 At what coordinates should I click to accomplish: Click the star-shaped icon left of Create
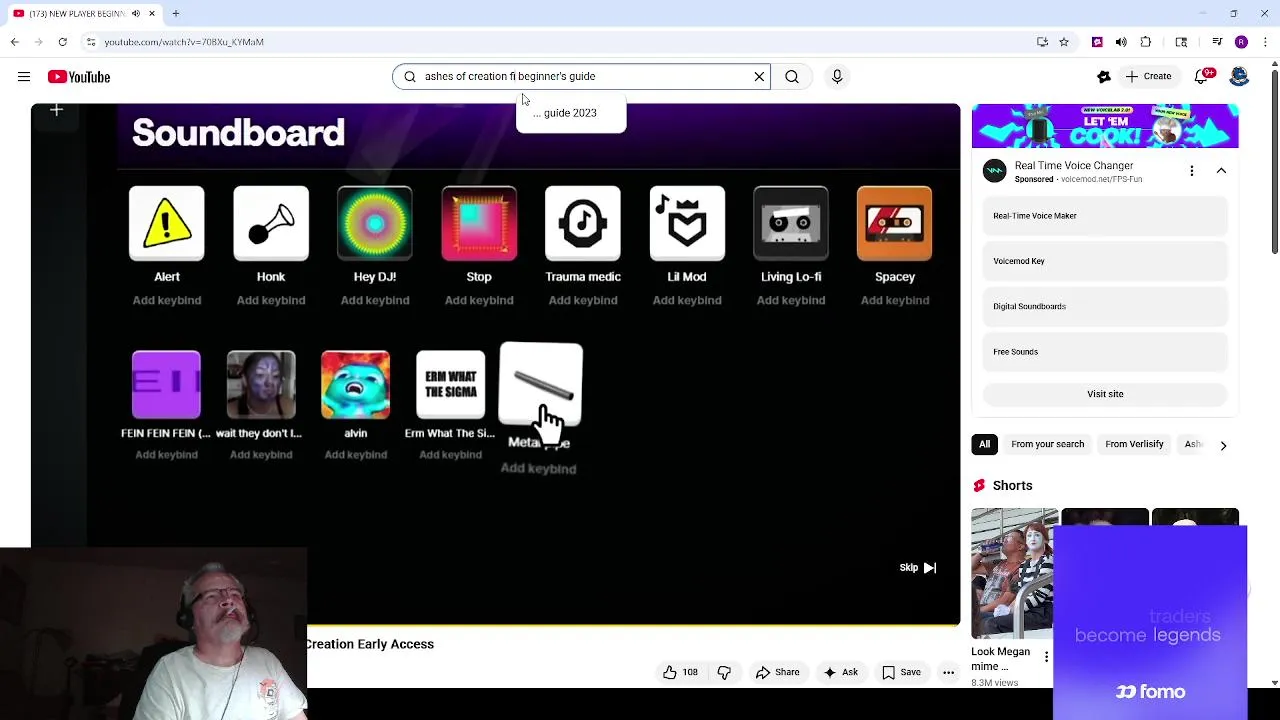pyautogui.click(x=1104, y=77)
